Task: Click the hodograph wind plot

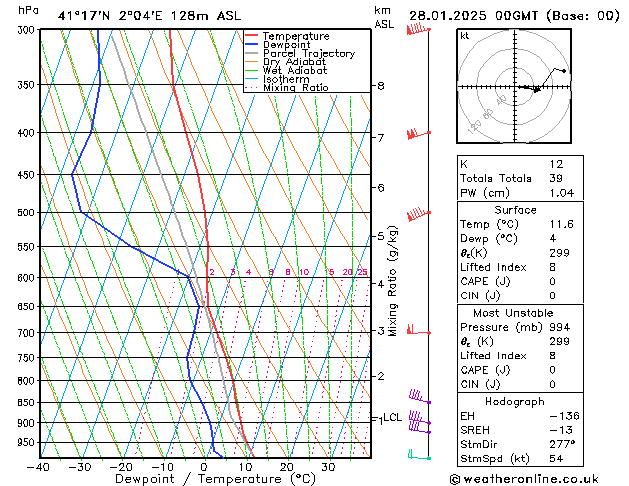Action: coord(514,86)
